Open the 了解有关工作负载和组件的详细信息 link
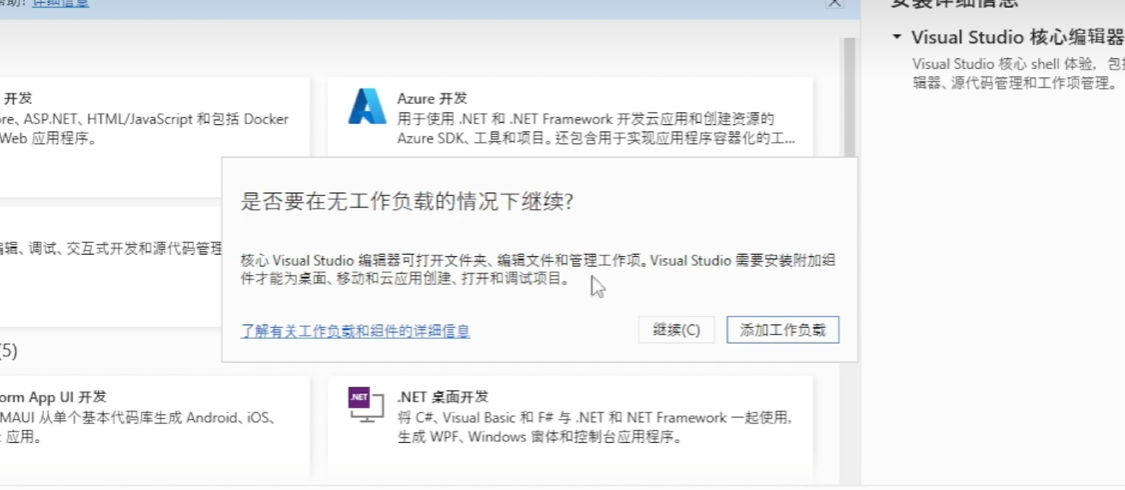This screenshot has width=1125, height=490. 355,331
